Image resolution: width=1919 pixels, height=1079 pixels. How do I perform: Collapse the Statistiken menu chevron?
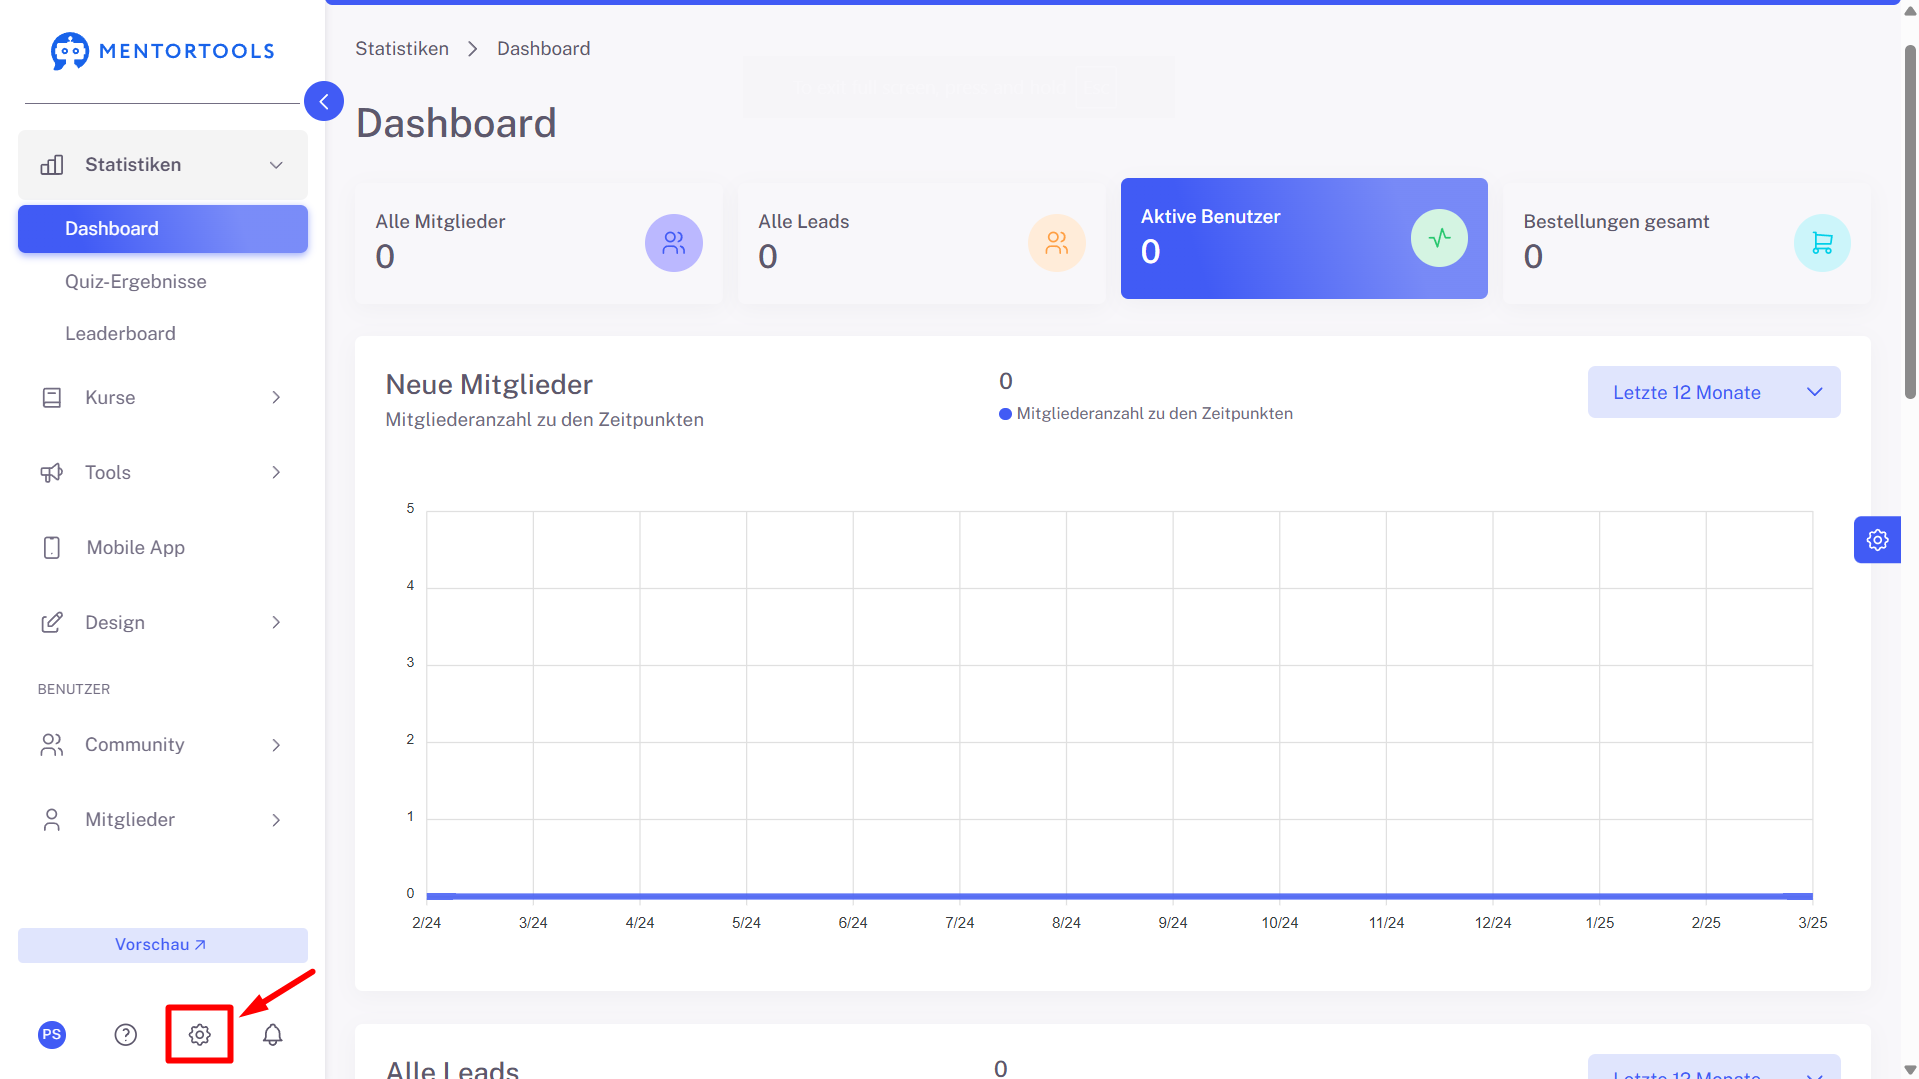point(276,165)
